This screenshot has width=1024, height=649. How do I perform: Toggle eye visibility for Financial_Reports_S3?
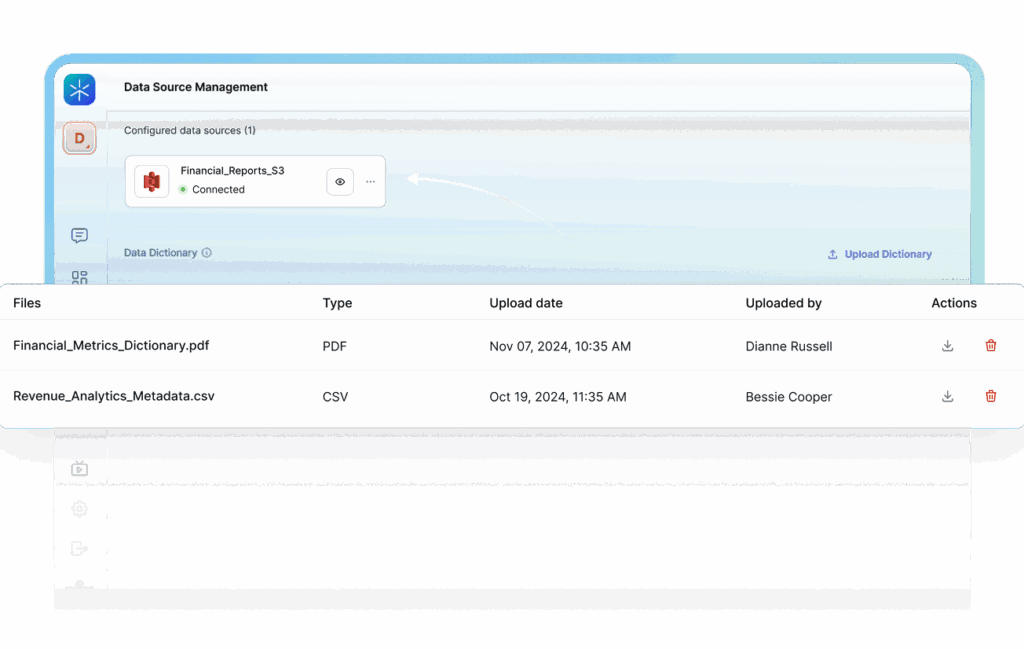click(x=340, y=182)
